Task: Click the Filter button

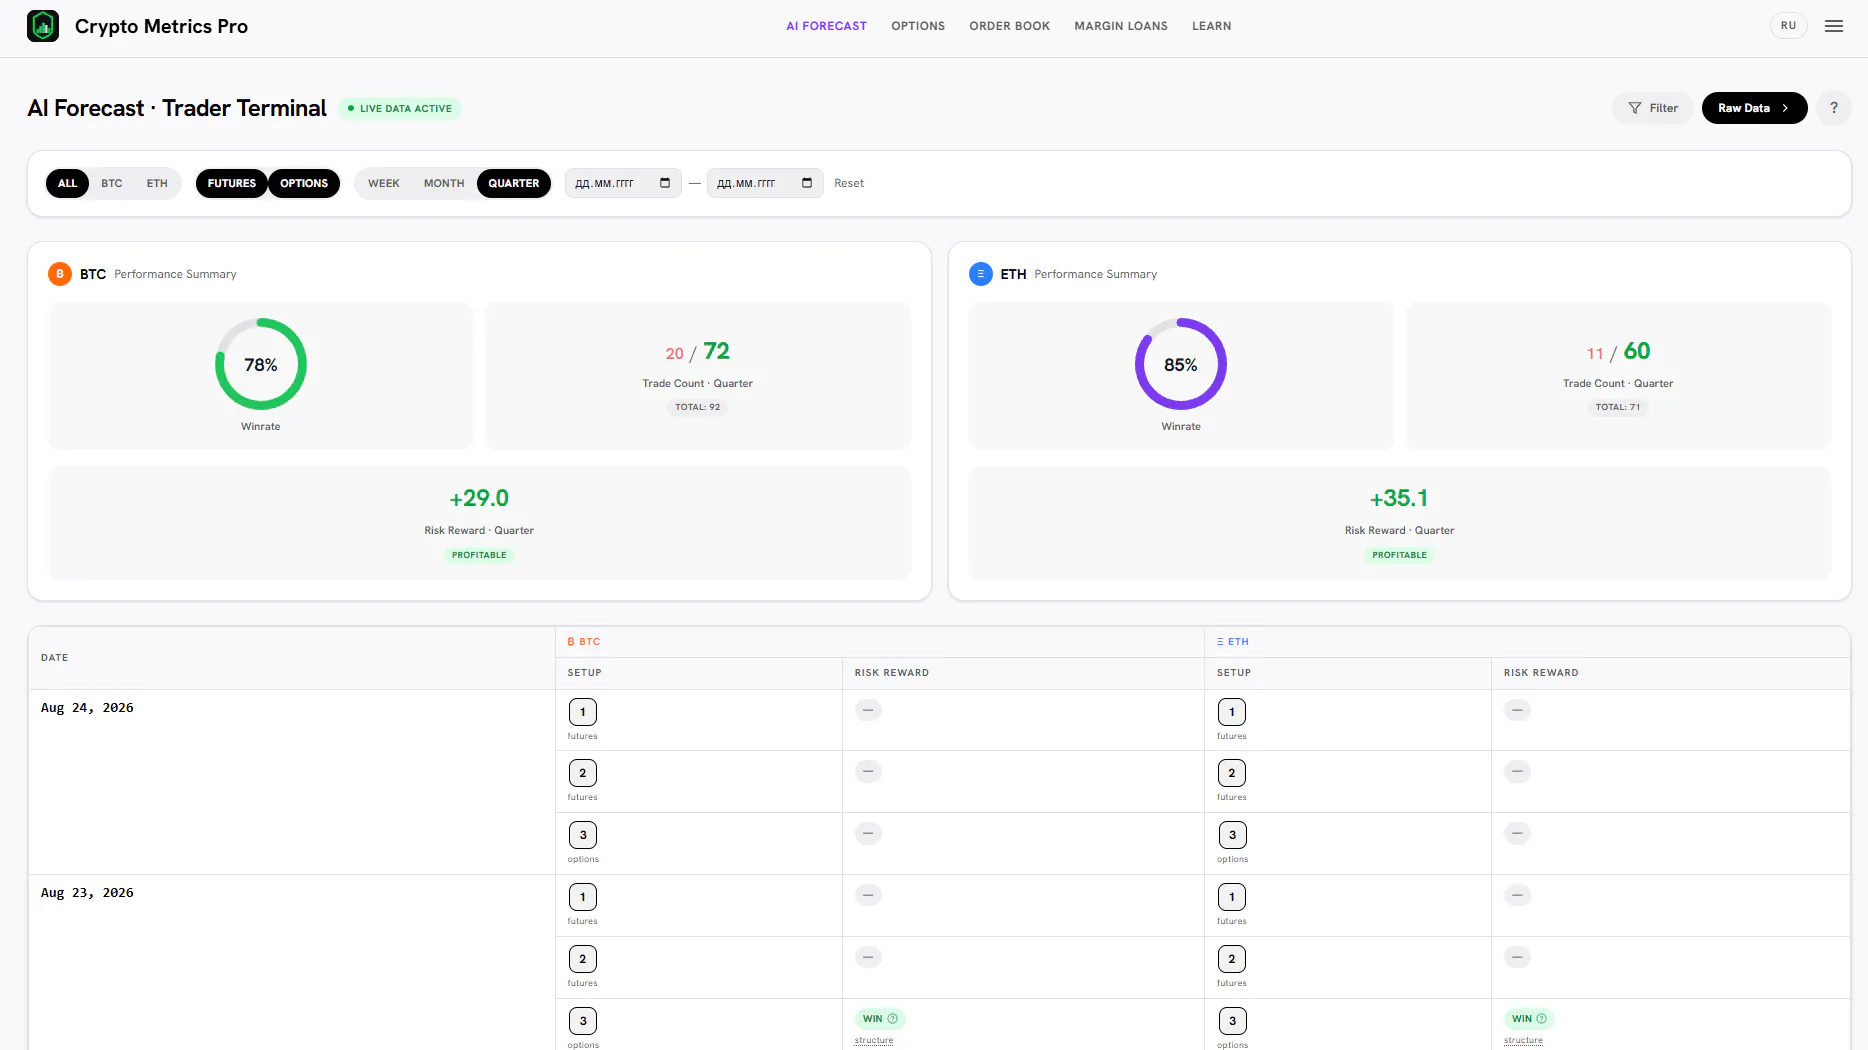Action: pos(1653,108)
